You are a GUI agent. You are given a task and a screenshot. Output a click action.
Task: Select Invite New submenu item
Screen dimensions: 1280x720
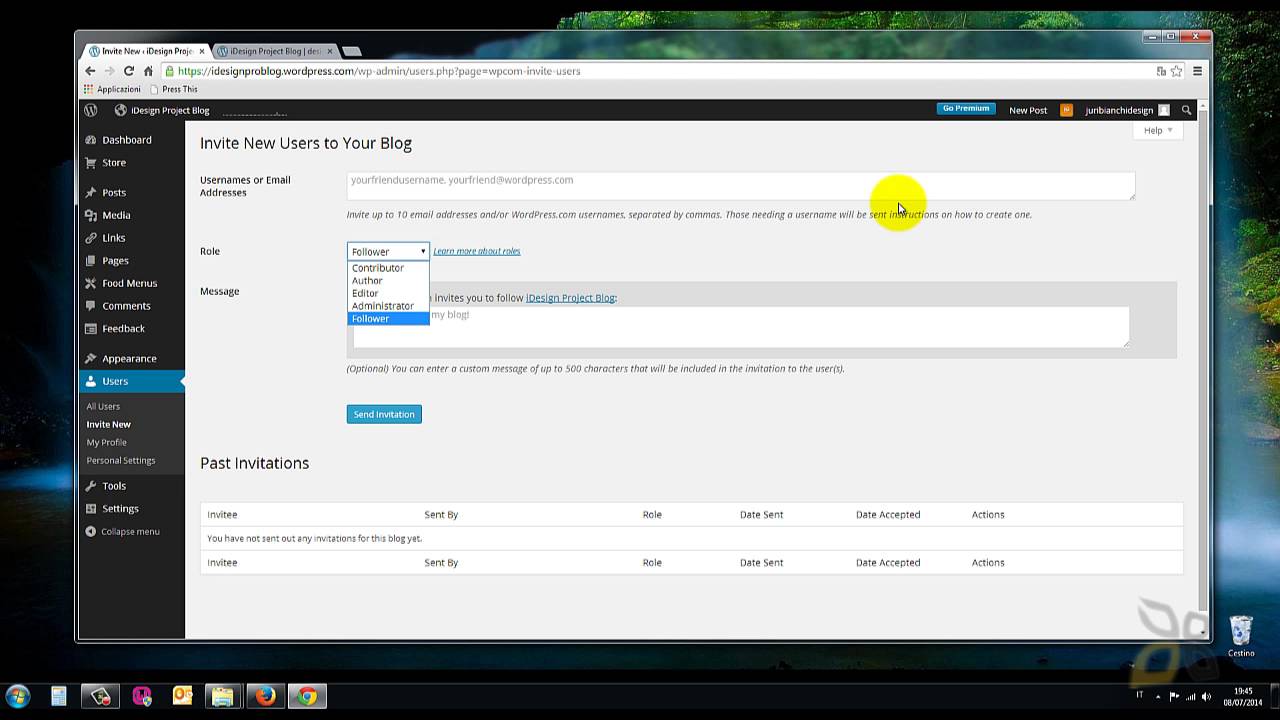(108, 424)
